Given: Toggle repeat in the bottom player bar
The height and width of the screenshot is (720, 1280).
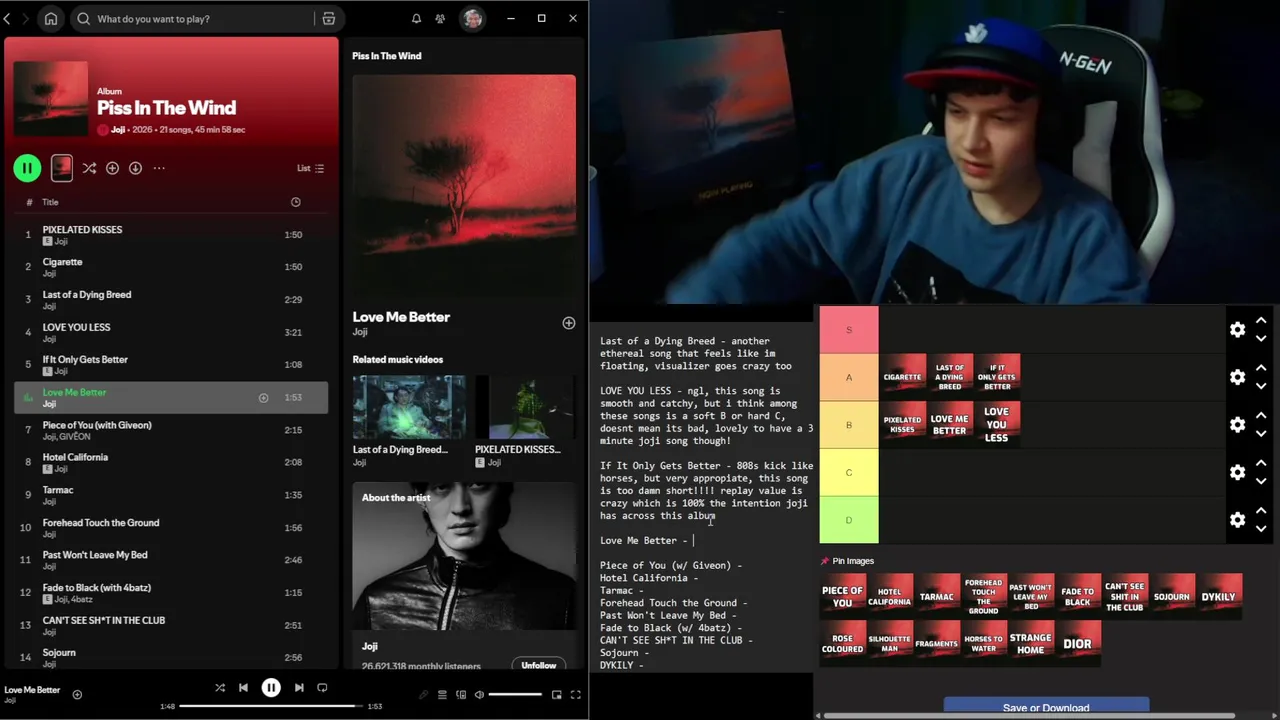Looking at the screenshot, I should pos(322,687).
